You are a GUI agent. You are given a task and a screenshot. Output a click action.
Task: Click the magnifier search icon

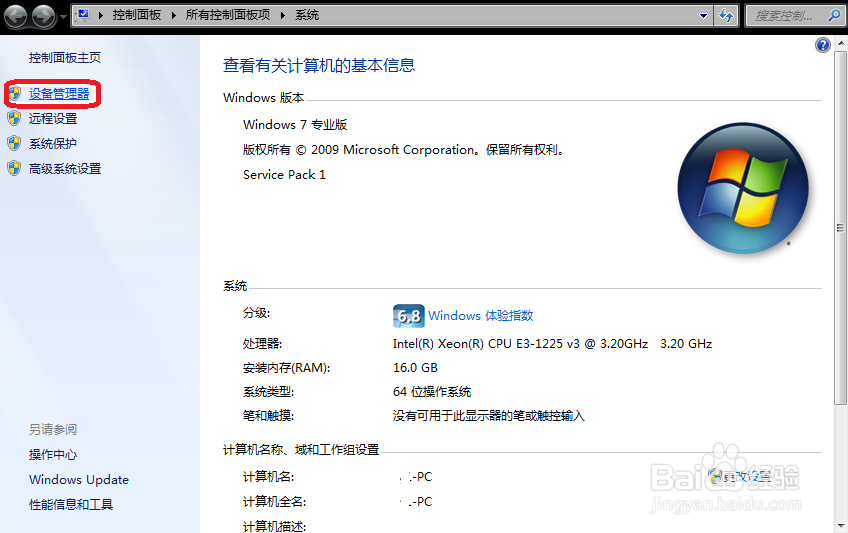[x=834, y=16]
